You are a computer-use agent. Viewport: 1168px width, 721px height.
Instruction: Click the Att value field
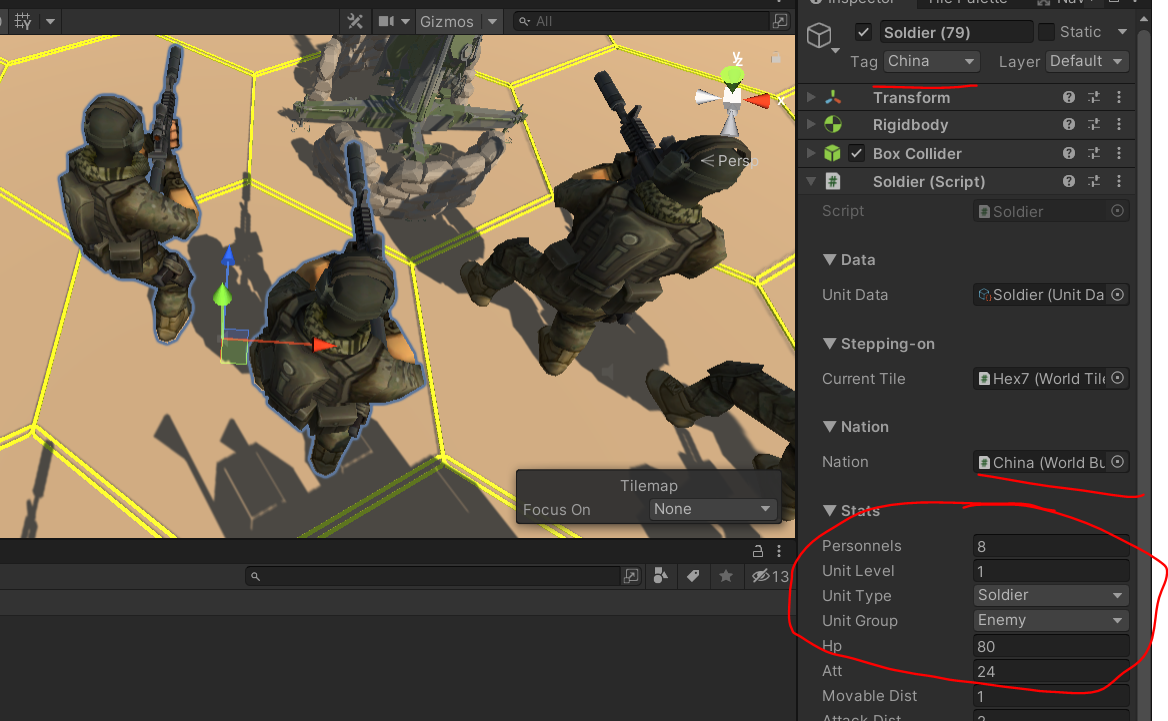point(1051,671)
